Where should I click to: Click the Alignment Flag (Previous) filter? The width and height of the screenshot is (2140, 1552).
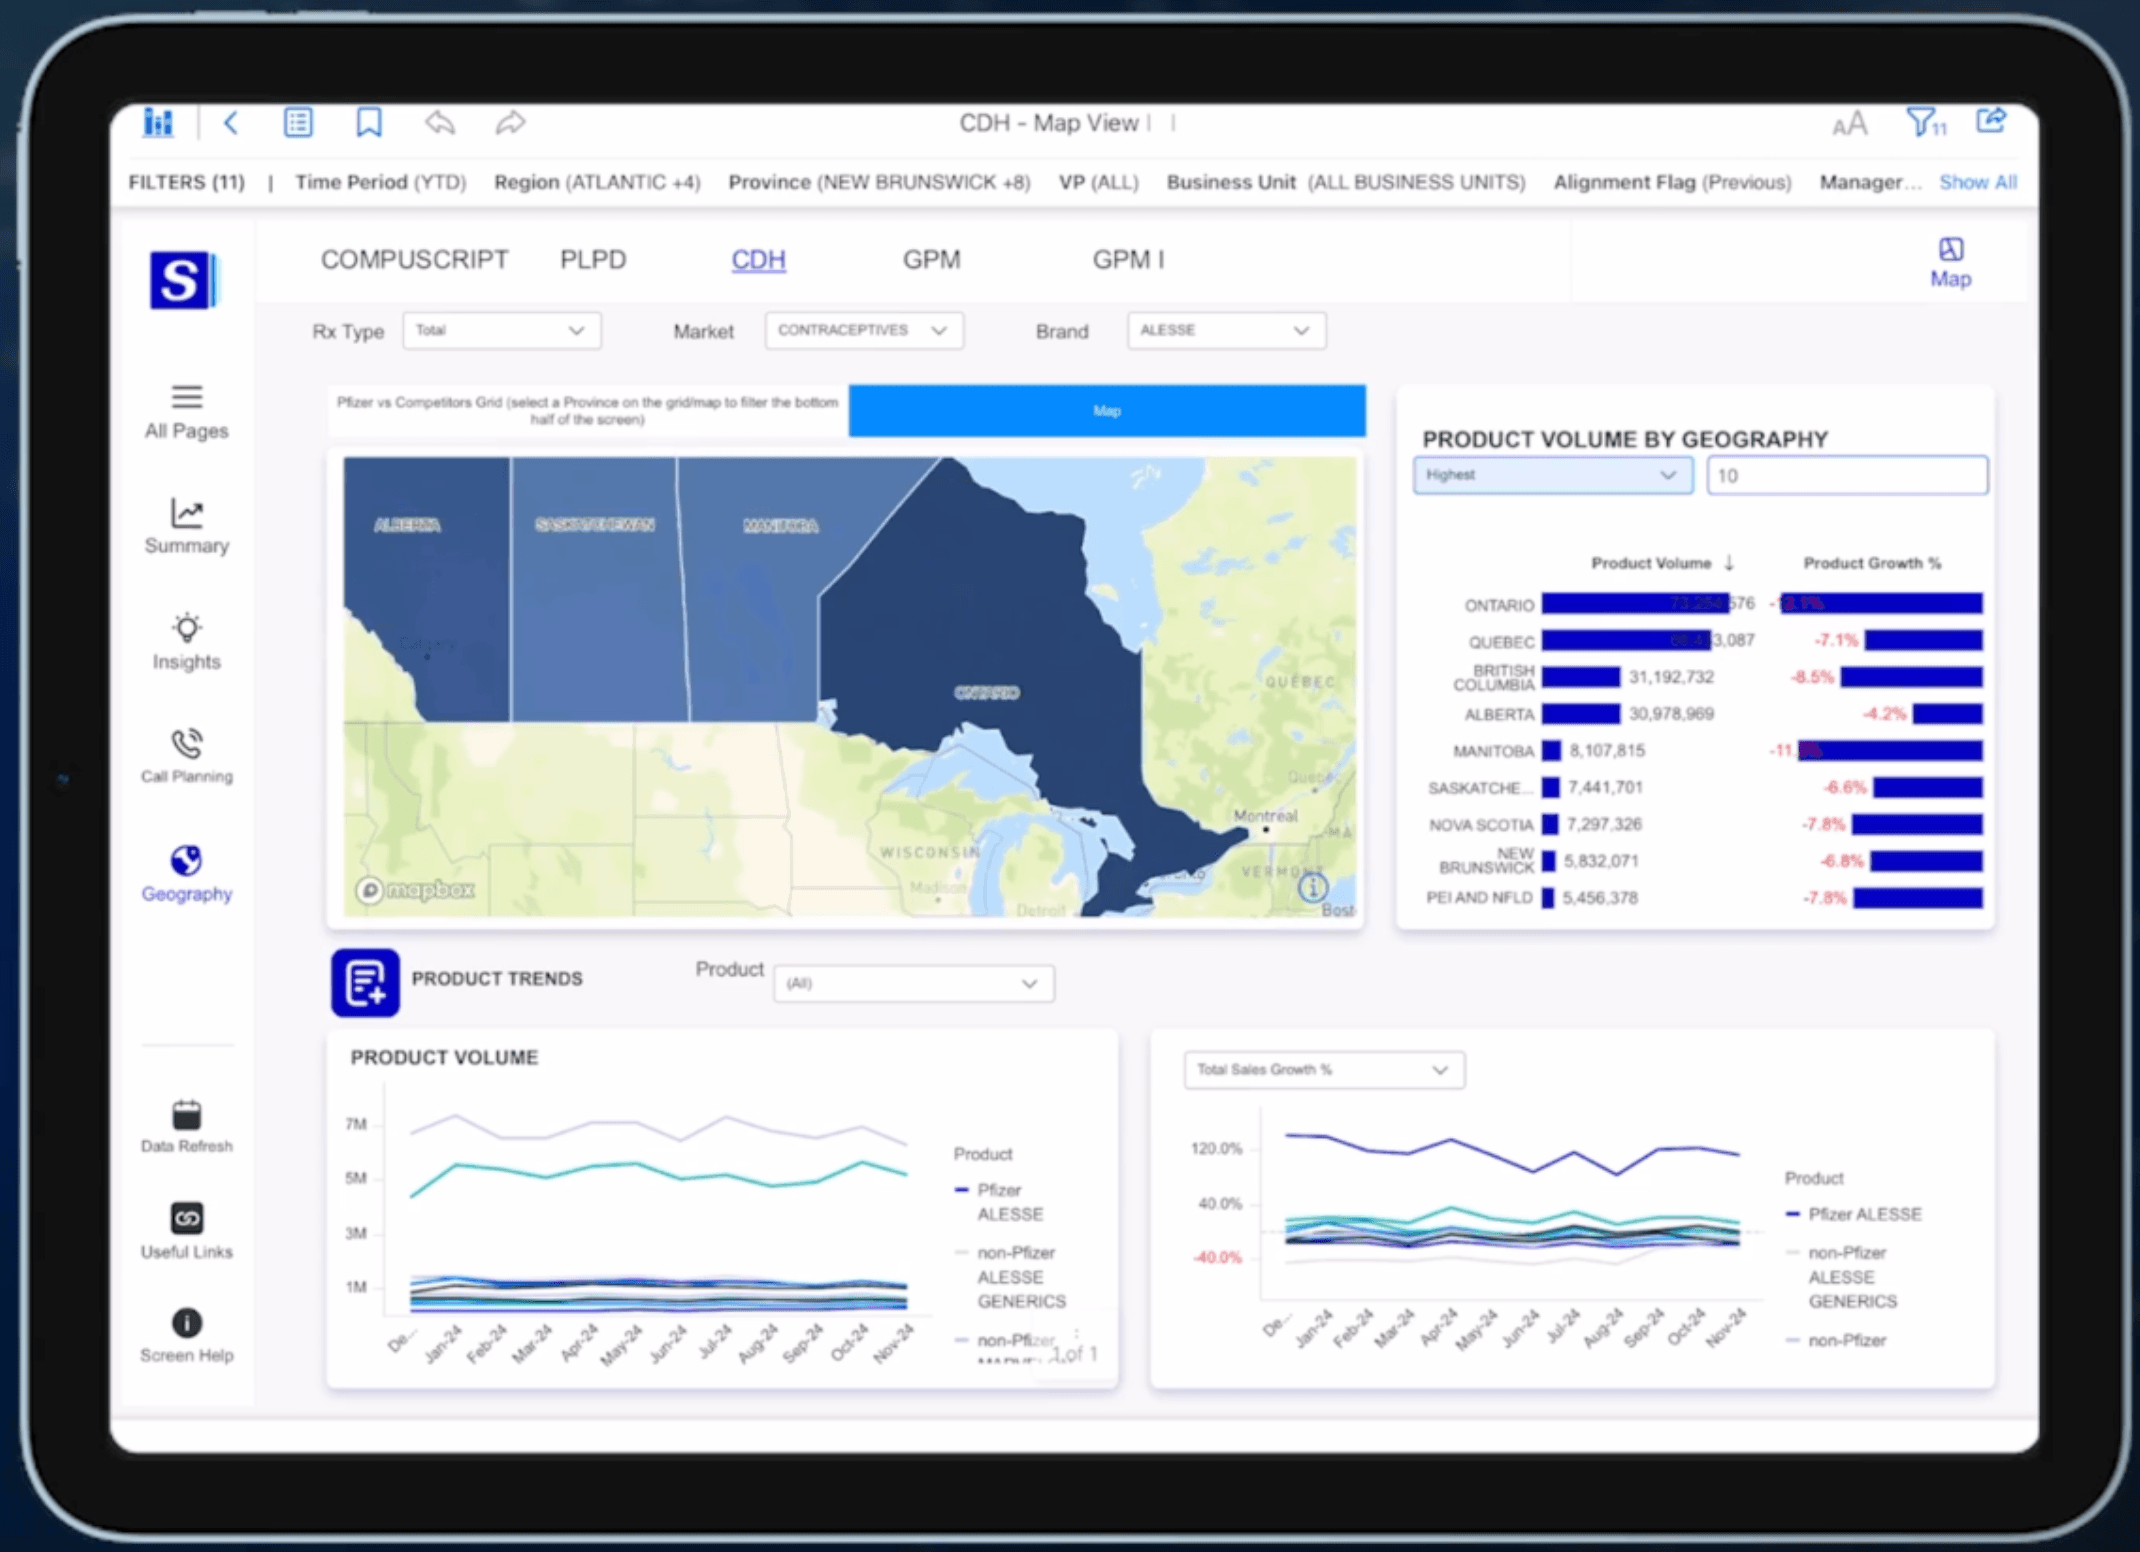pyautogui.click(x=1672, y=182)
